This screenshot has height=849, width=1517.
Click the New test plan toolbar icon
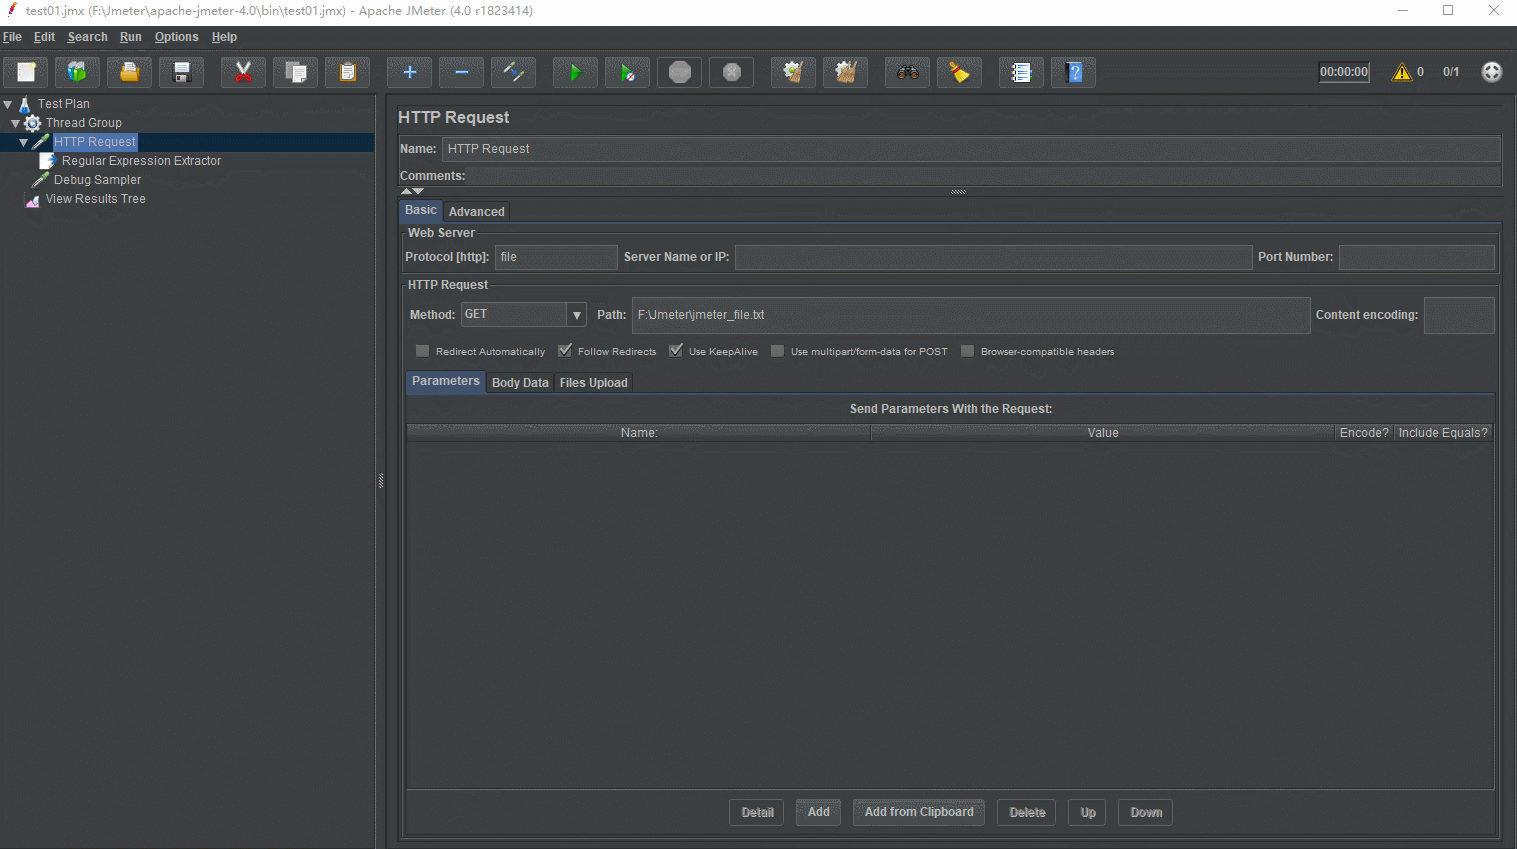(26, 72)
